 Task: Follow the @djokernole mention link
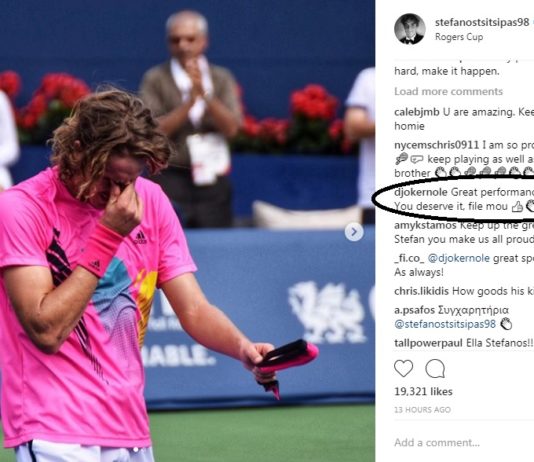[459, 258]
